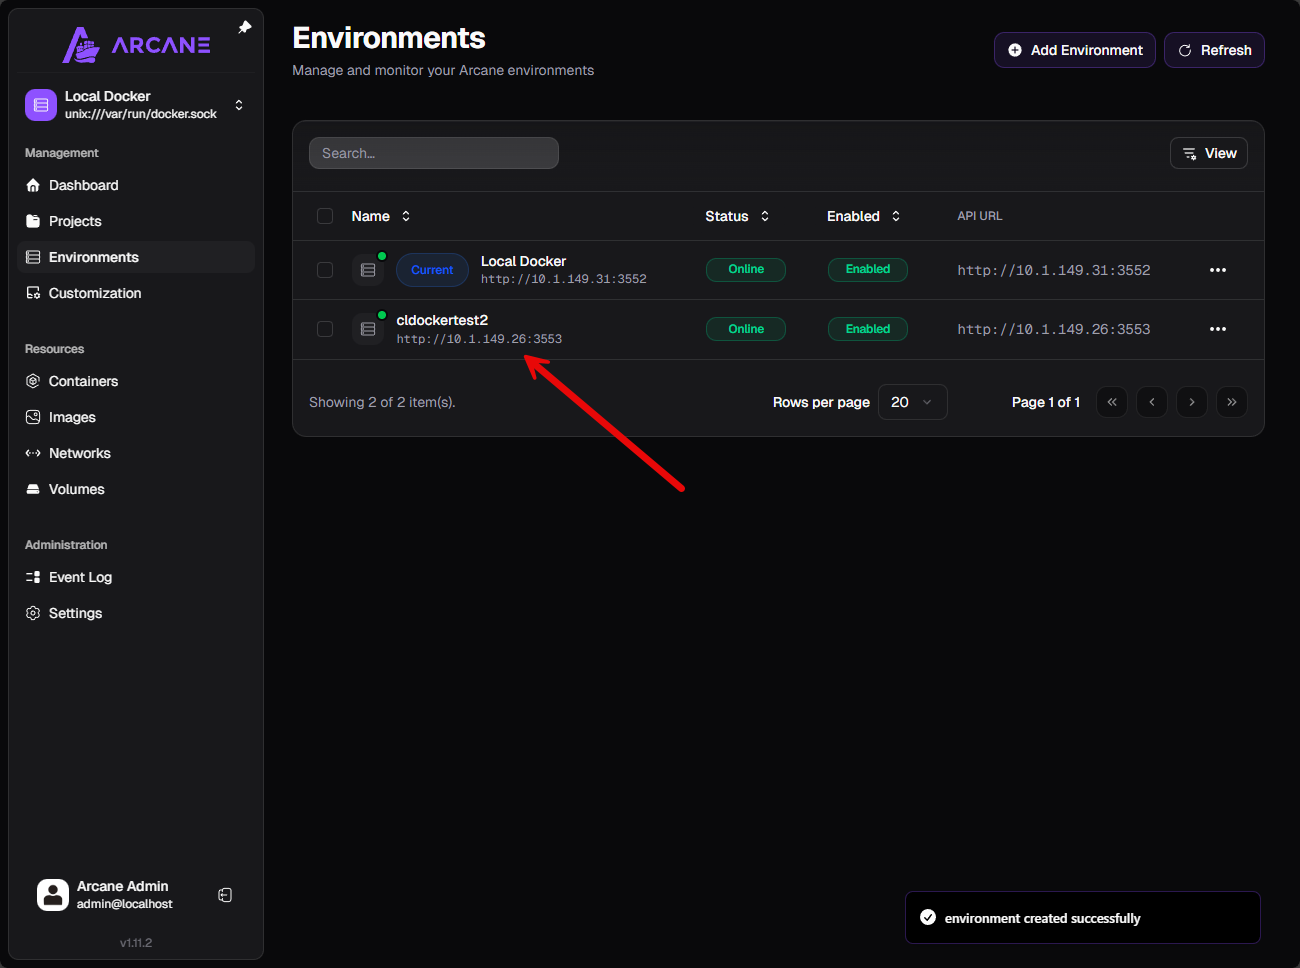Tick the cldockertest2 row checkbox

click(325, 329)
